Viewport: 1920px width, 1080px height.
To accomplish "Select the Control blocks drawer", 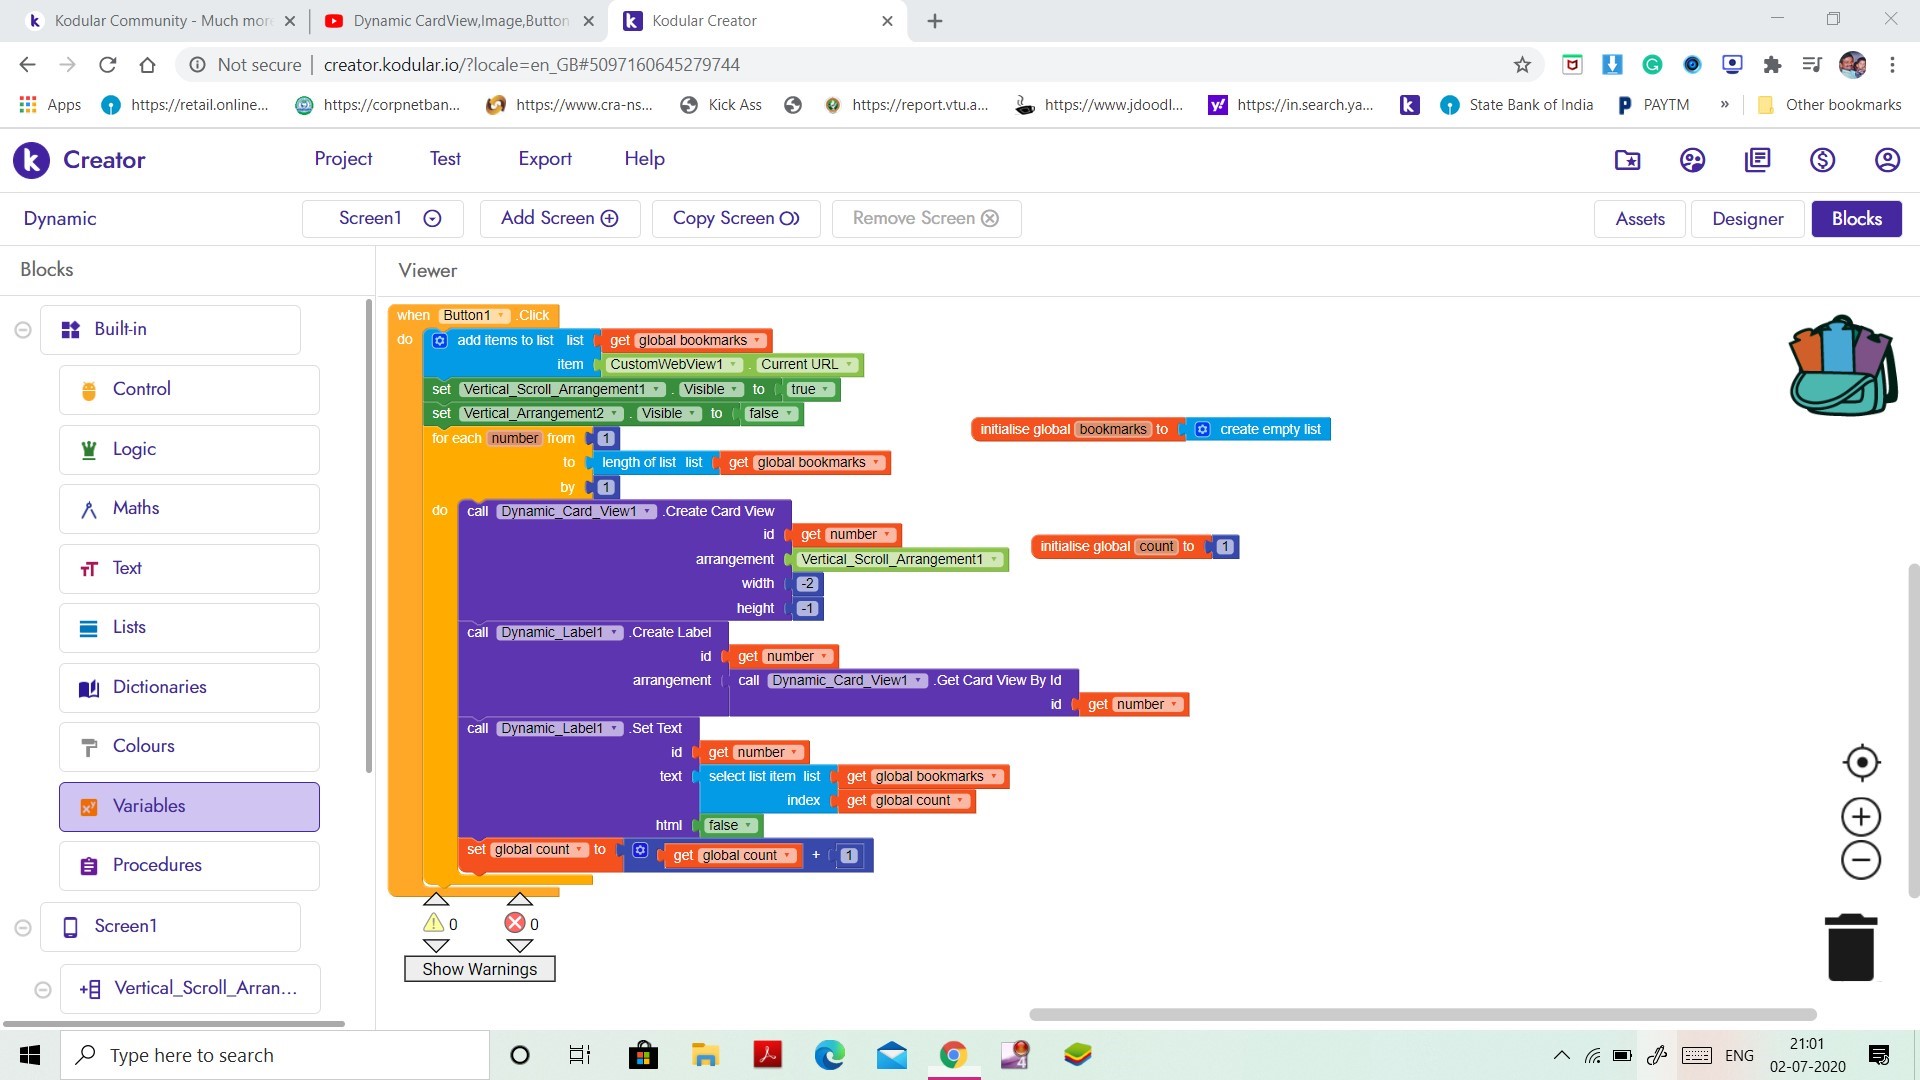I will [x=189, y=390].
